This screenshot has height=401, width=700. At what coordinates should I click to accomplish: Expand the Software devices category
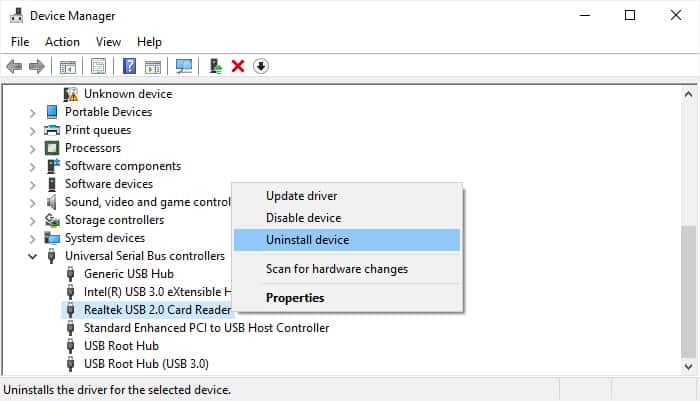click(32, 185)
